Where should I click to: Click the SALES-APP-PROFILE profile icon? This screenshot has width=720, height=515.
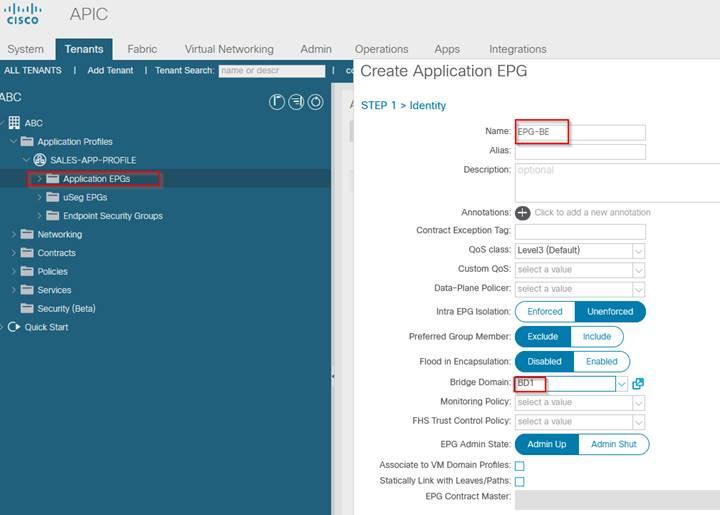click(x=40, y=160)
